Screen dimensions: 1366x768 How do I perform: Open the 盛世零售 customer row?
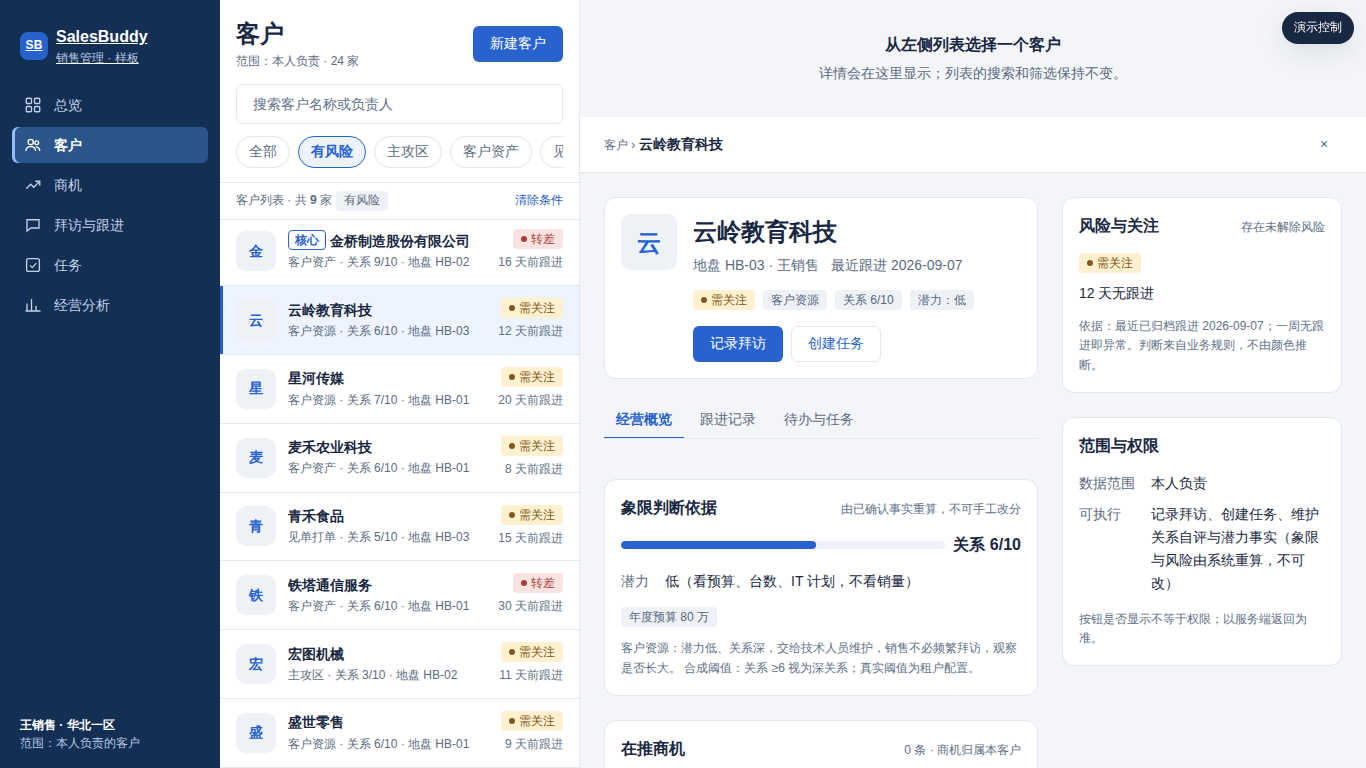pyautogui.click(x=399, y=733)
